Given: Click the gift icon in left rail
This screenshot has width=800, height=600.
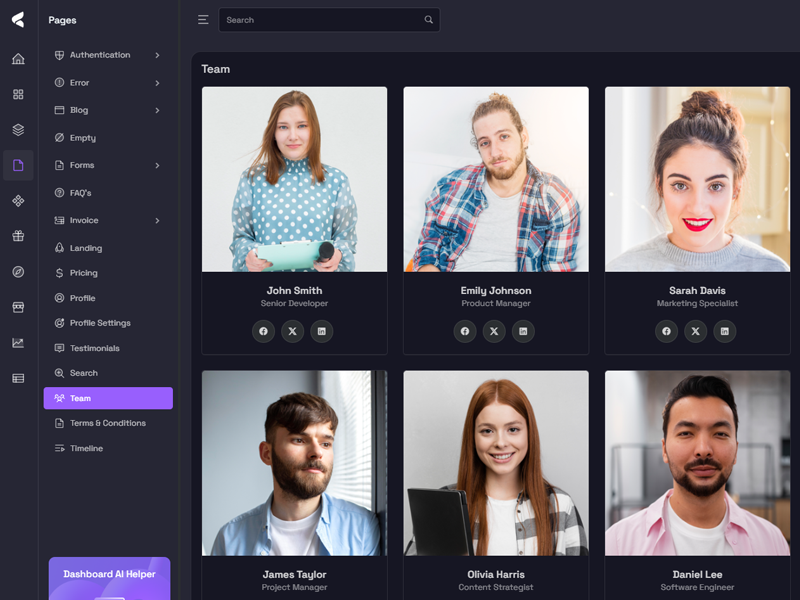Looking at the screenshot, I should 18,236.
